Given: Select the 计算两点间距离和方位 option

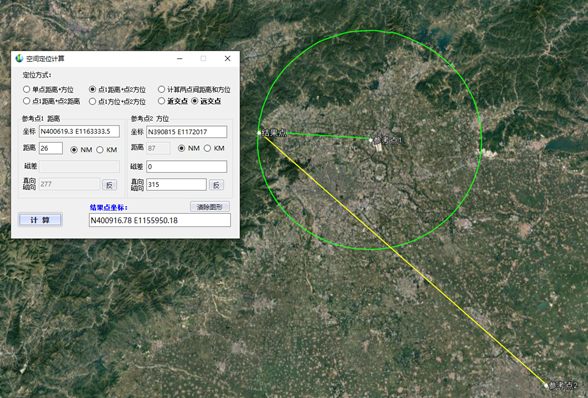Looking at the screenshot, I should click(194, 90).
